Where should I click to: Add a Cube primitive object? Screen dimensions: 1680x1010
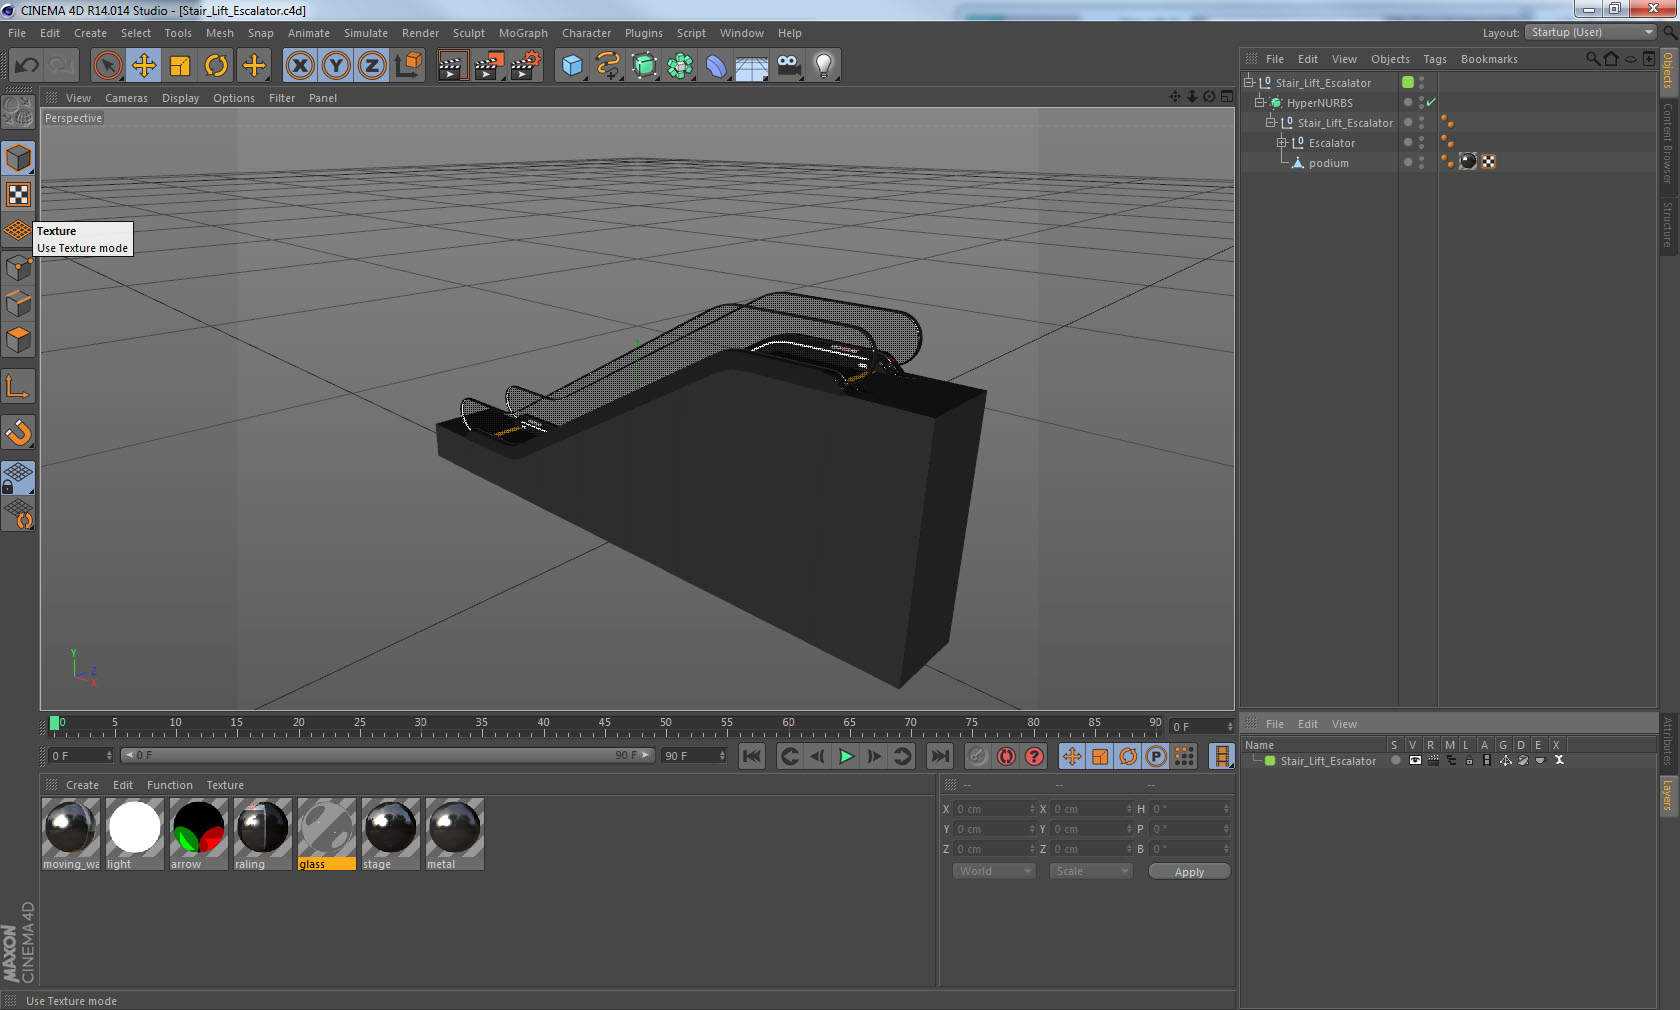(572, 66)
